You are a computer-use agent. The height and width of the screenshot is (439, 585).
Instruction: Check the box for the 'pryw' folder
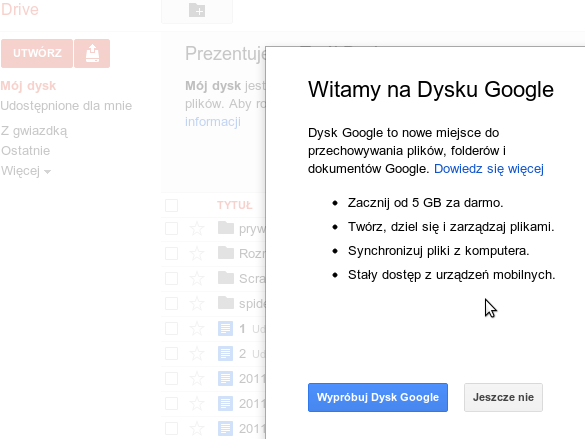click(x=171, y=229)
